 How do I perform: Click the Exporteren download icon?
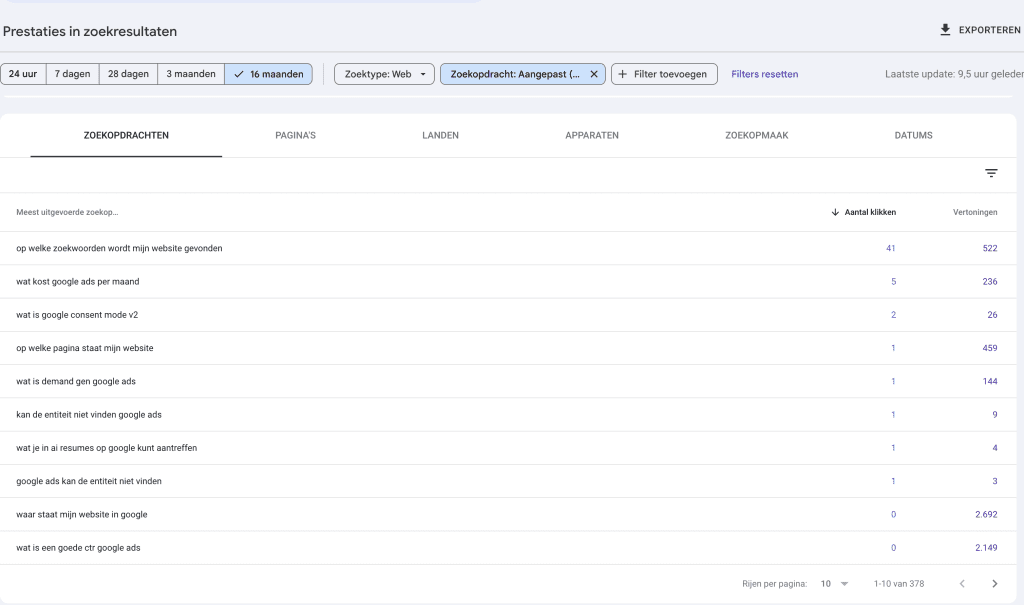click(x=945, y=30)
